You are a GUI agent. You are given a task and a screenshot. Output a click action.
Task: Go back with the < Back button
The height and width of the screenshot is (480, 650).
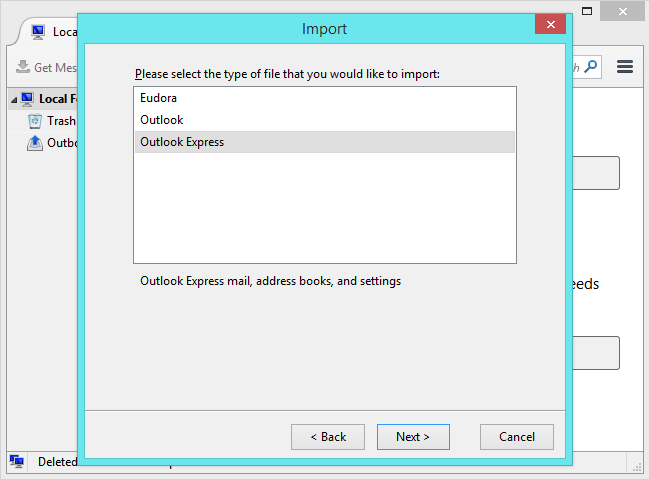click(x=328, y=437)
